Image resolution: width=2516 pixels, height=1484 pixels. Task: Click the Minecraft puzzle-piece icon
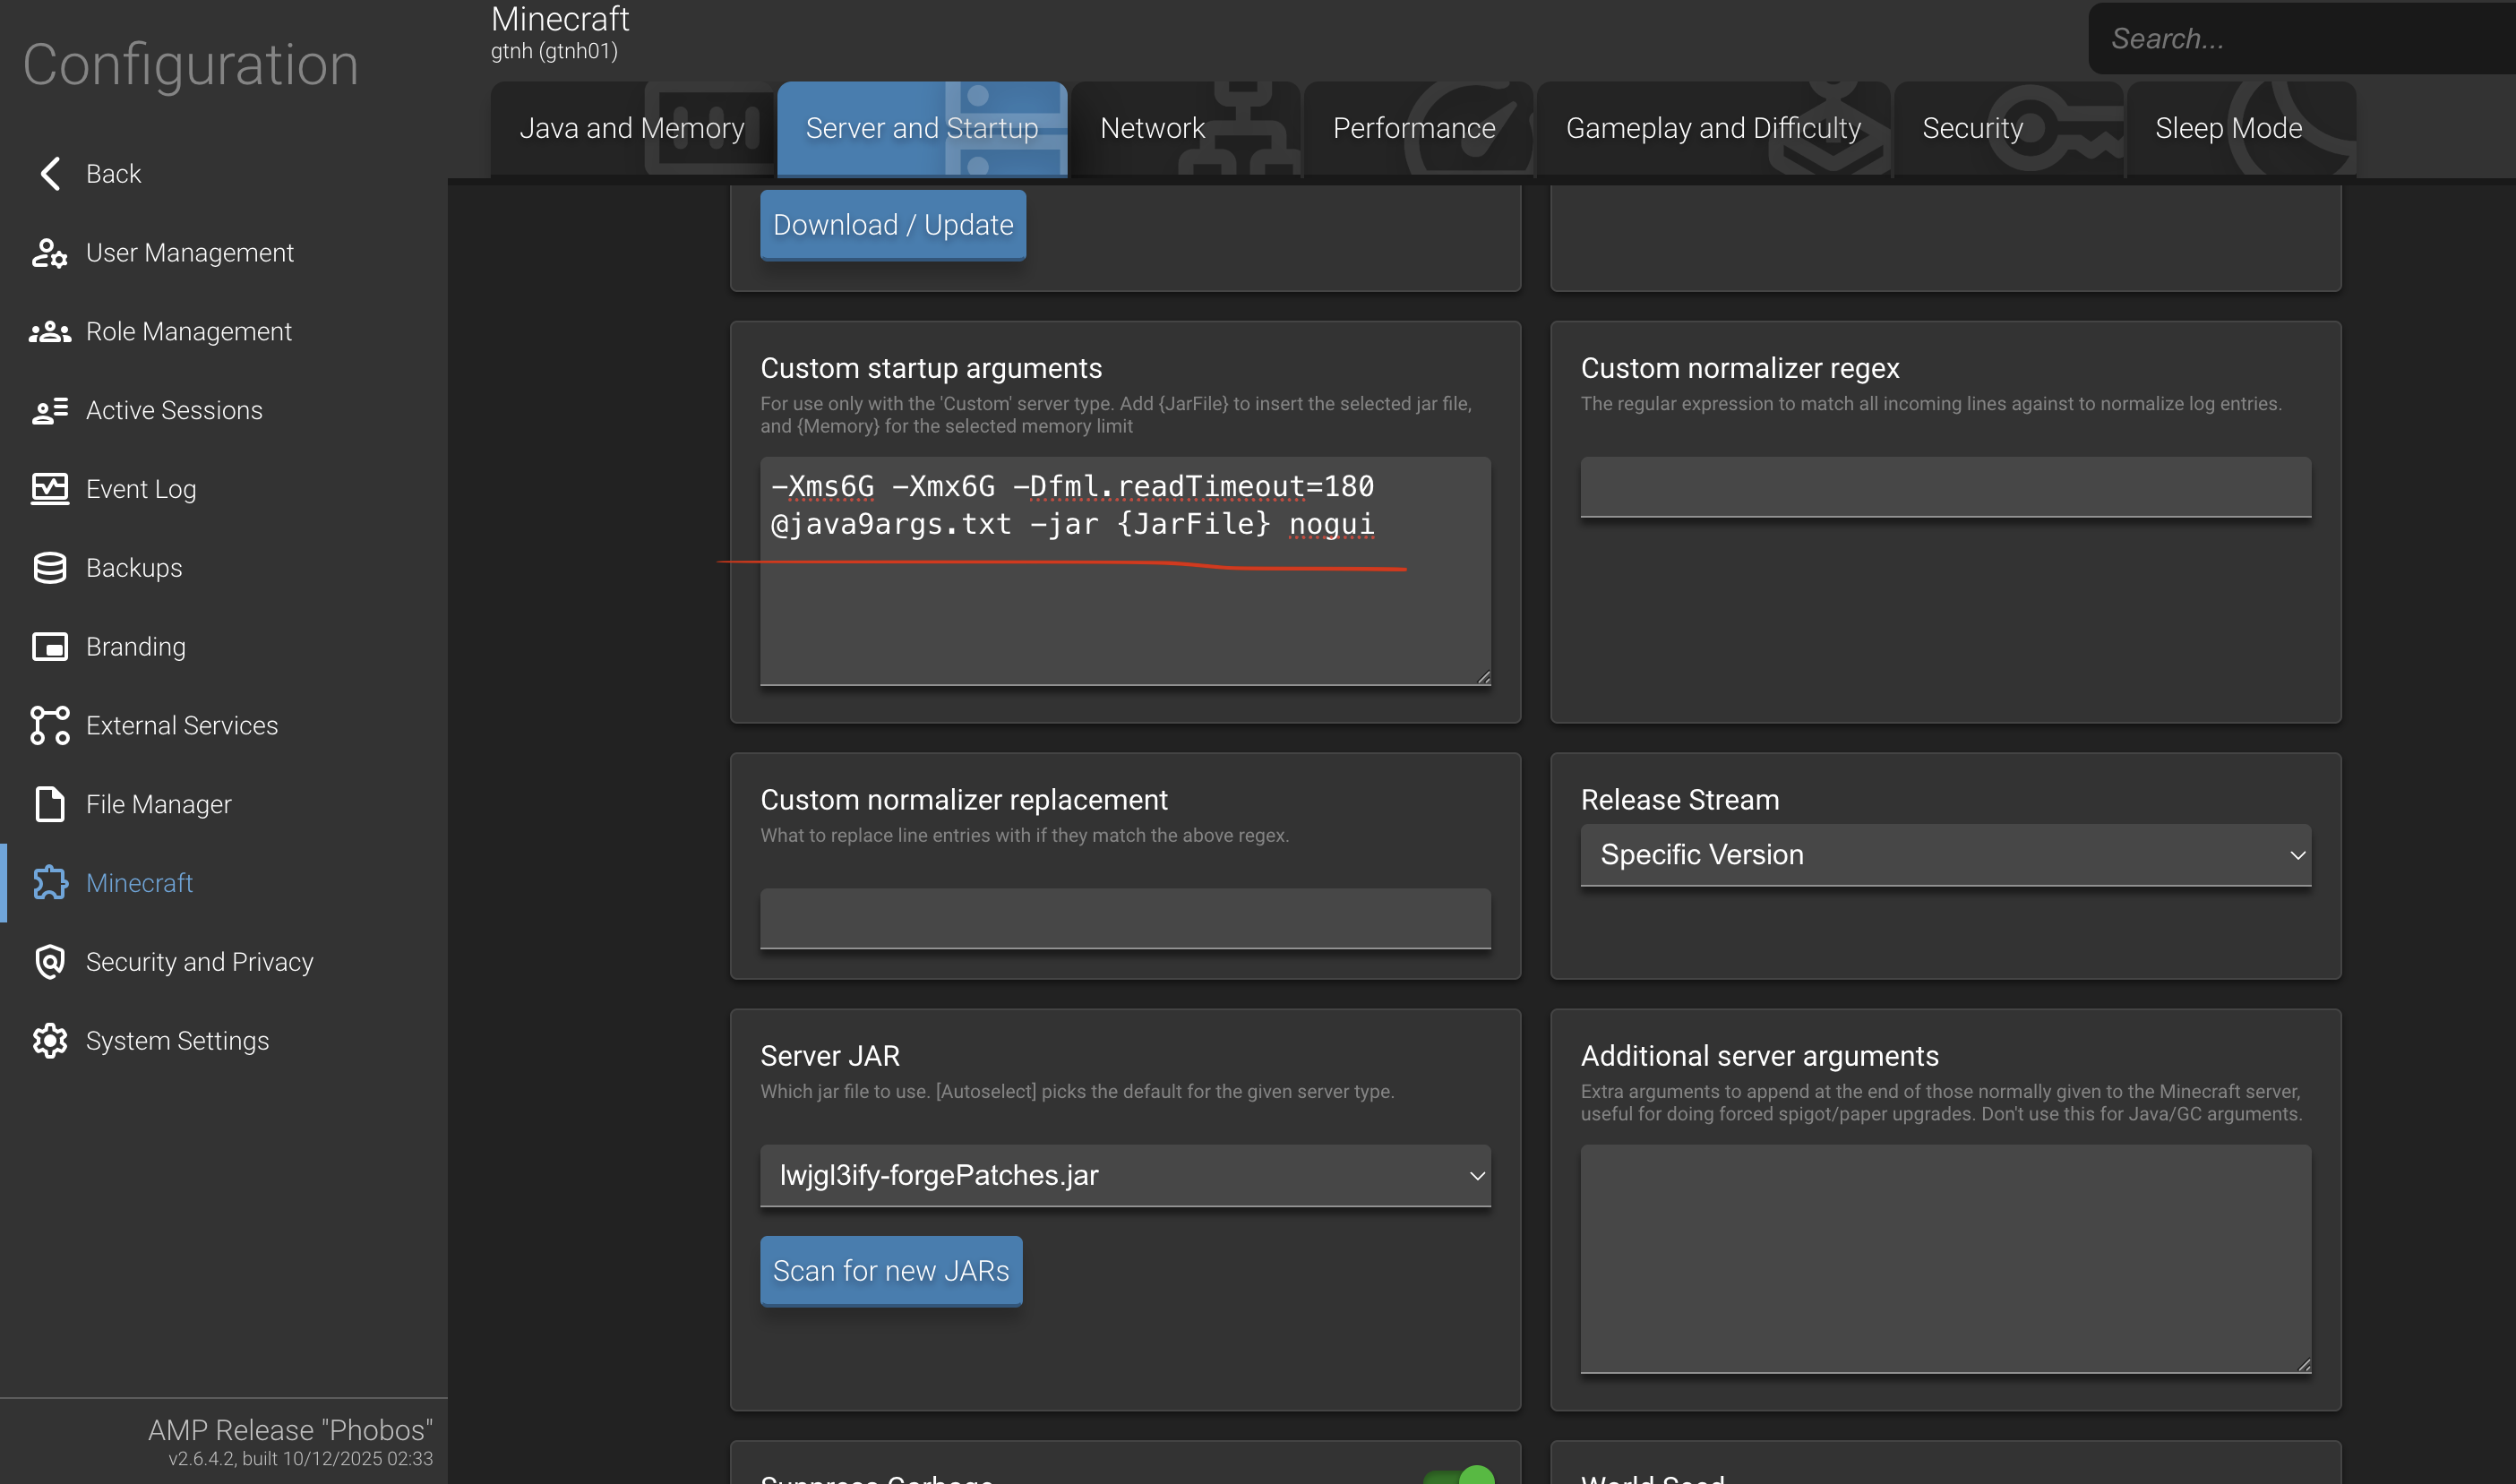point(50,883)
